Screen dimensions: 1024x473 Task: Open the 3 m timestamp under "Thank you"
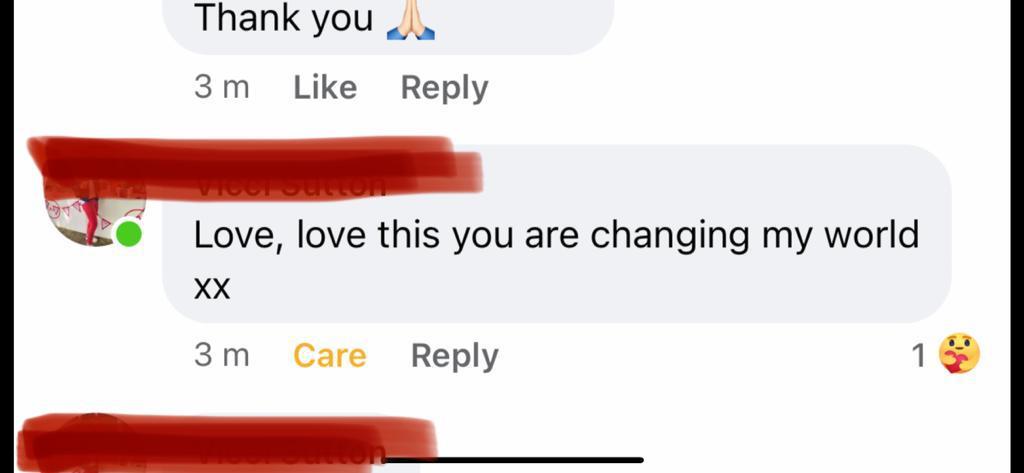point(221,88)
